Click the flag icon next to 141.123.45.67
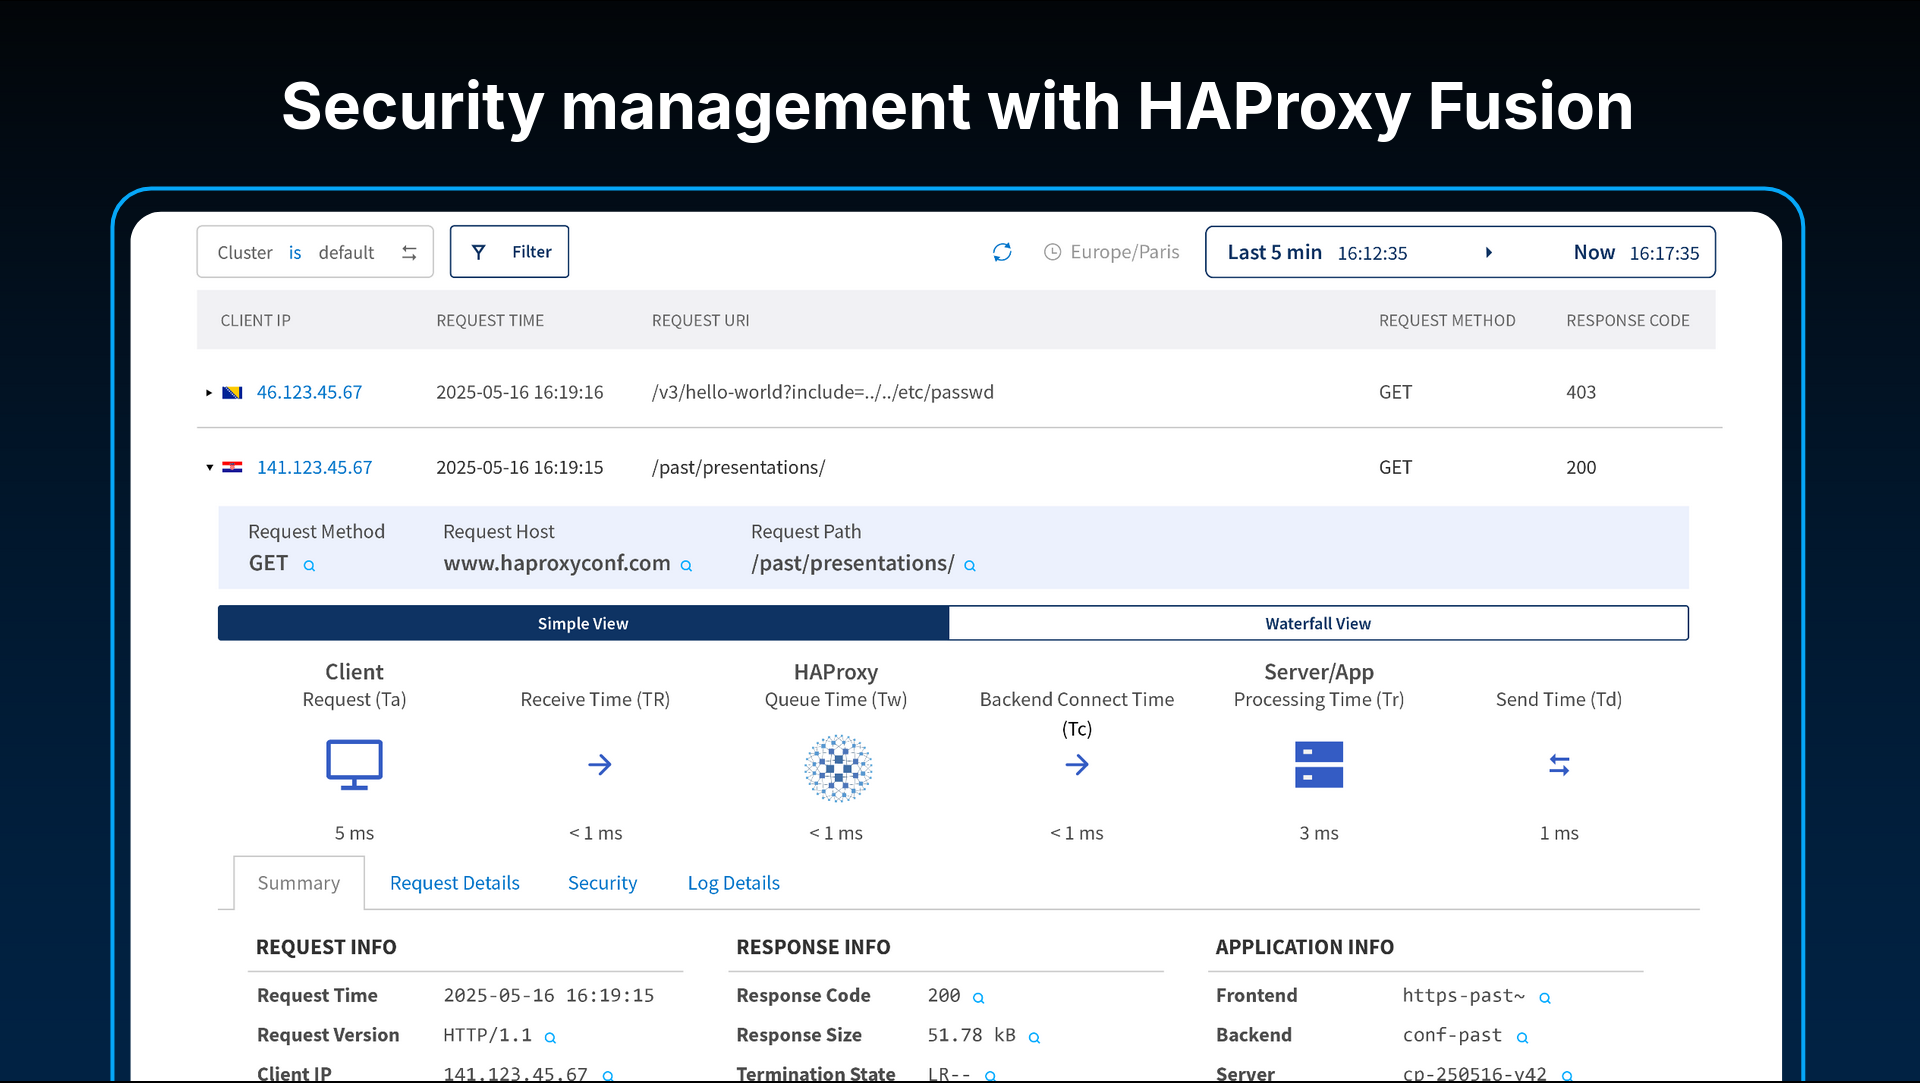 click(x=232, y=467)
